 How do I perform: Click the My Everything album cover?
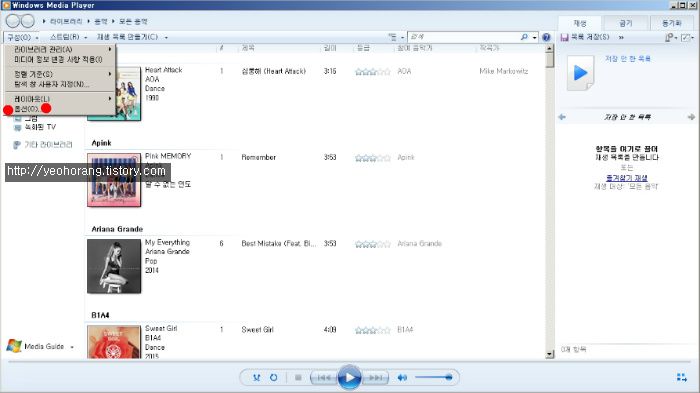[x=114, y=266]
